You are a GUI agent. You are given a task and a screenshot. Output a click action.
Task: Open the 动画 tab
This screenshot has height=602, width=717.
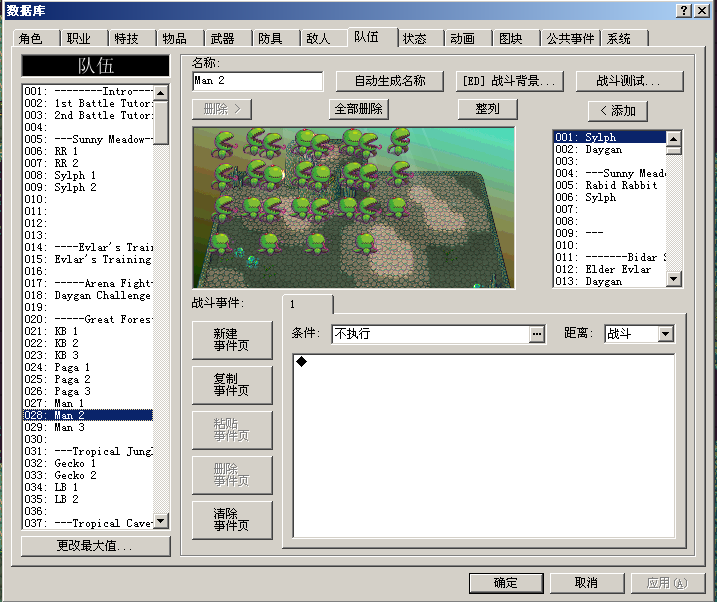coord(469,38)
